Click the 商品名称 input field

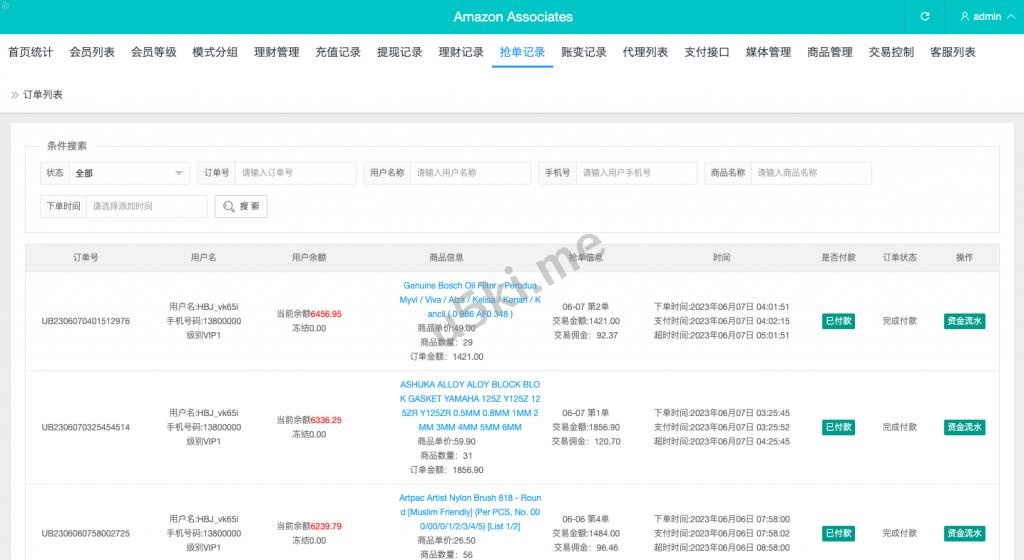pos(810,173)
